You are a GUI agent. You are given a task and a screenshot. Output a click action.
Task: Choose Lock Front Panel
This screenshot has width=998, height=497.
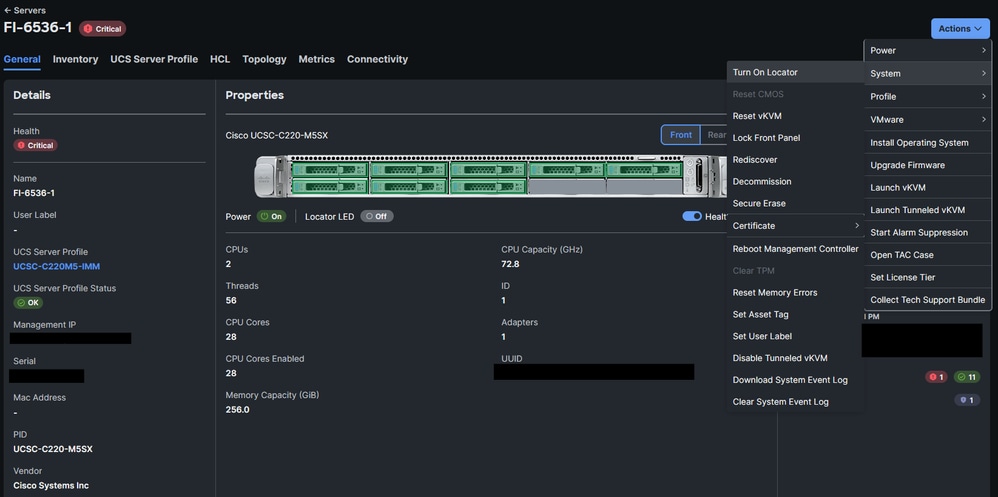(795, 137)
